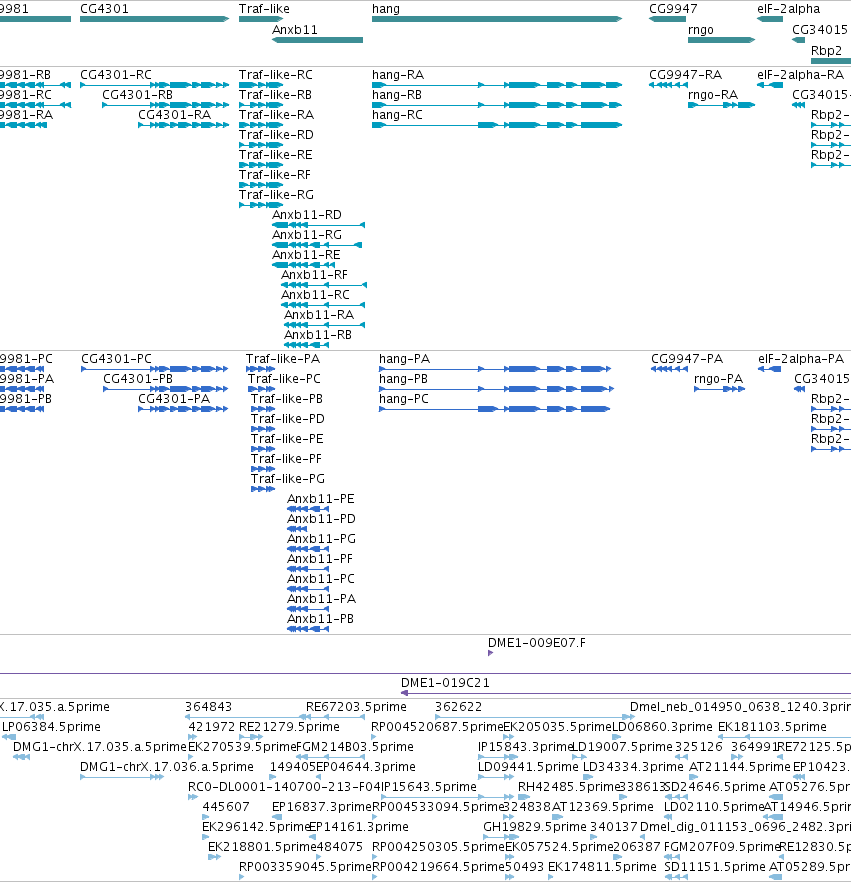This screenshot has height=882, width=851.
Task: Open the CG4301-PC protein label
Action: coord(116,359)
